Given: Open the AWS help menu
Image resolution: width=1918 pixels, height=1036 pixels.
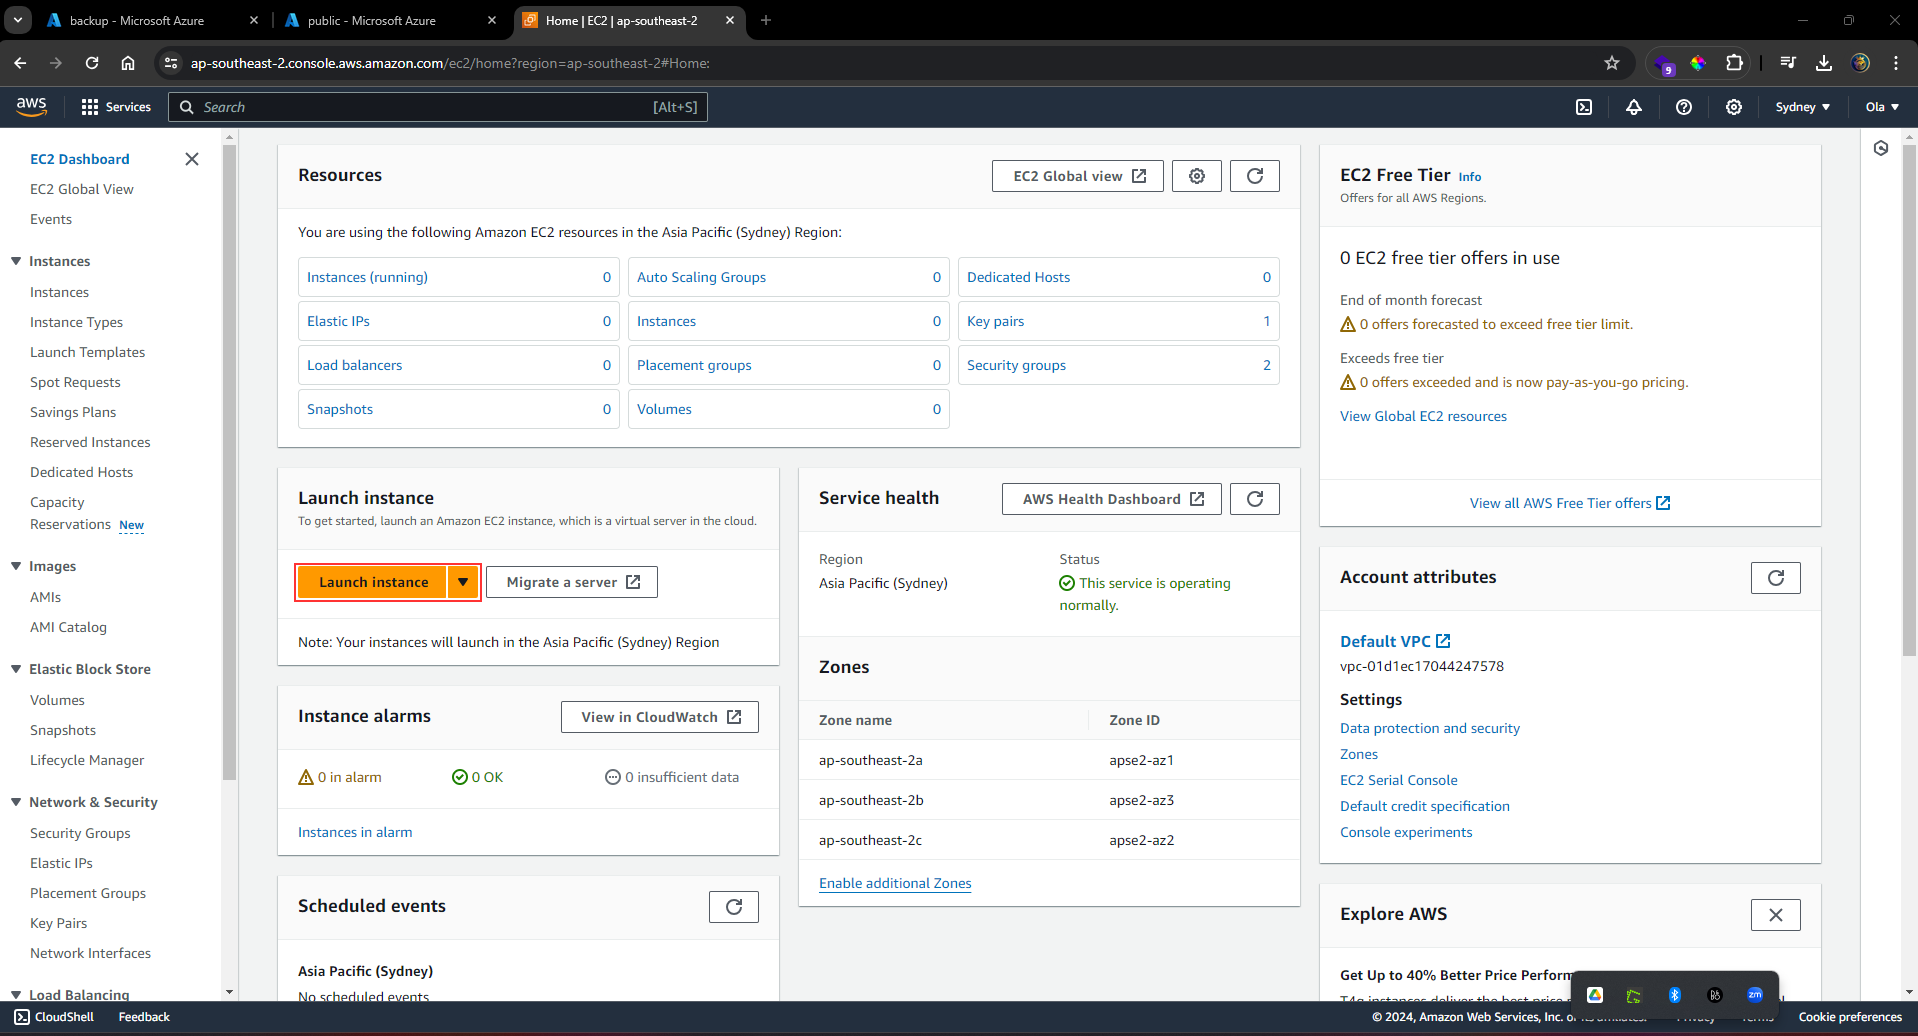Looking at the screenshot, I should (1684, 107).
